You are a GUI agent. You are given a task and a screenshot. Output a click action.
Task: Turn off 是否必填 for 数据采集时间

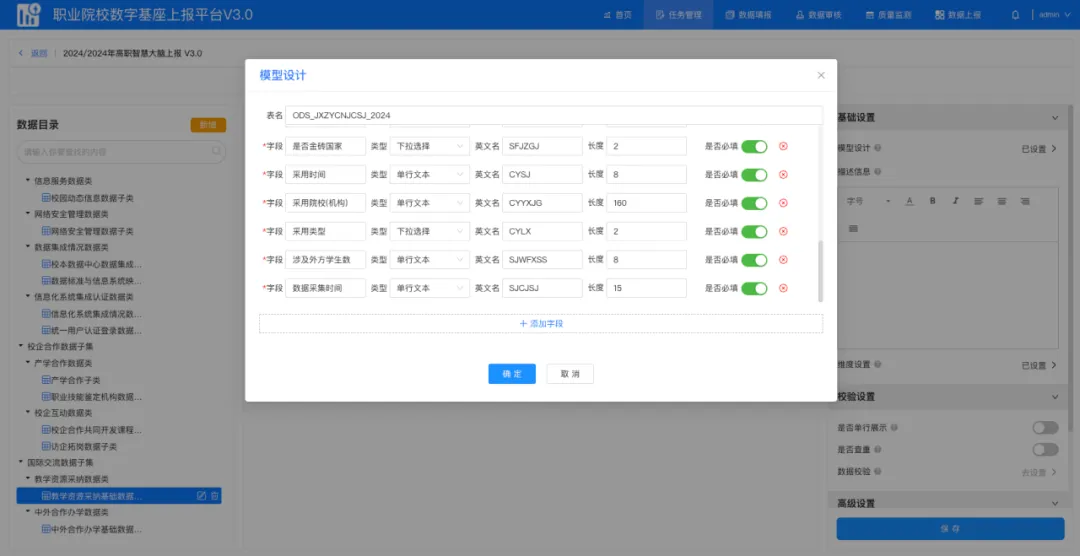754,289
